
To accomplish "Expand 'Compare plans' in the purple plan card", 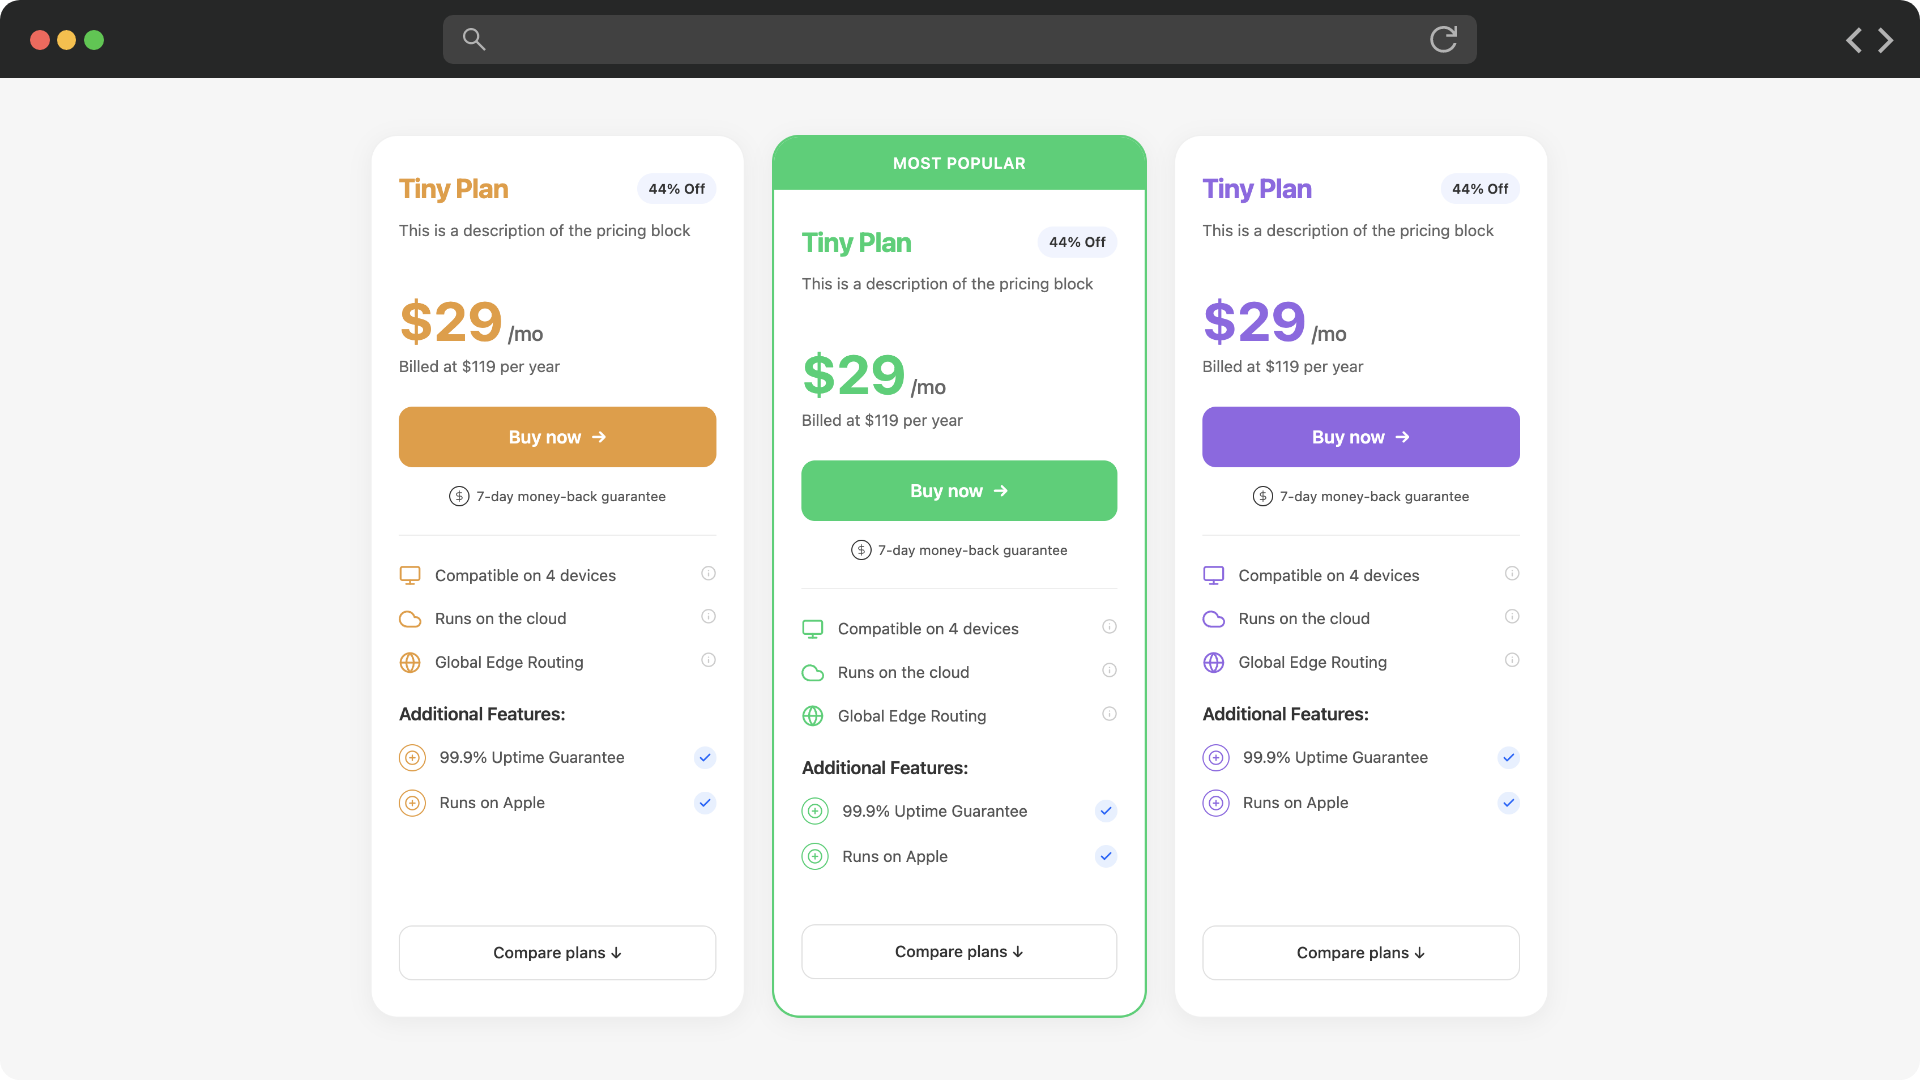I will tap(1360, 952).
